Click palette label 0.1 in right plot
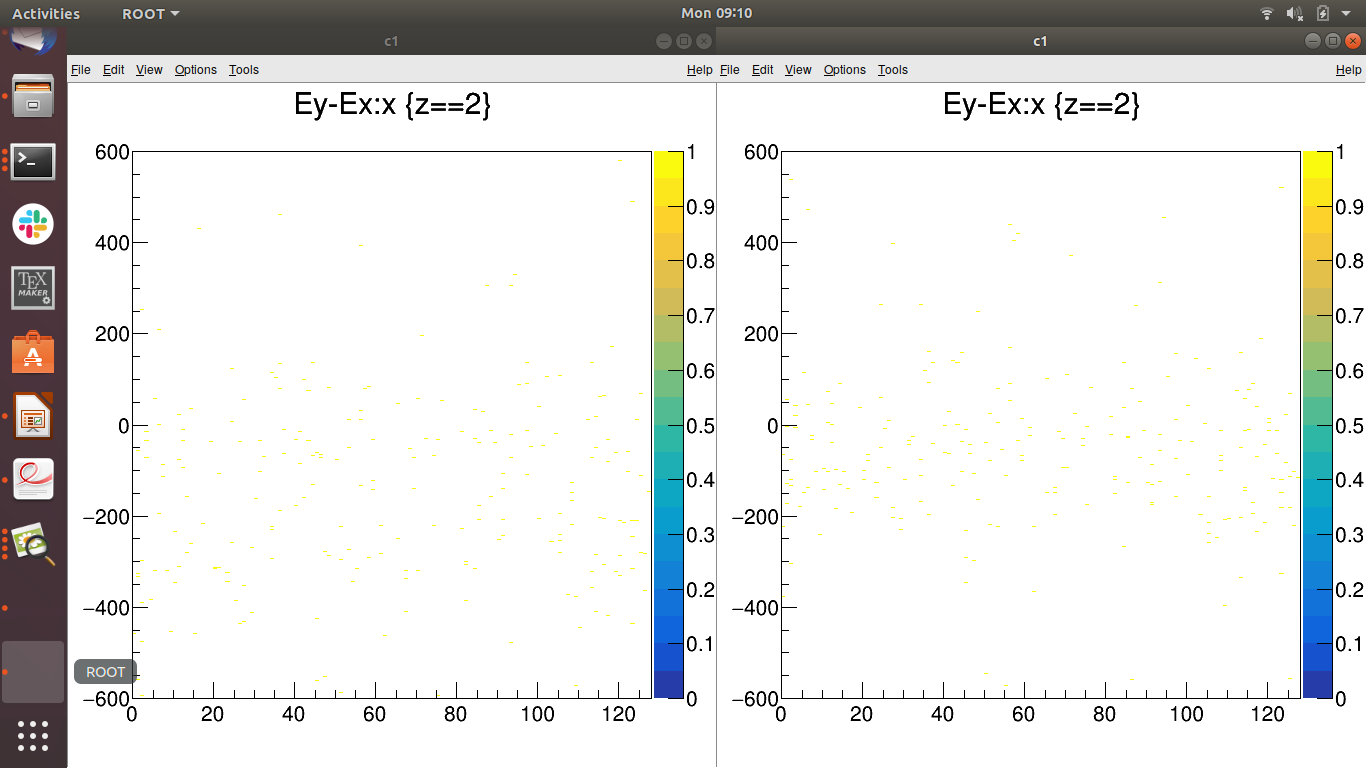 pos(1349,644)
